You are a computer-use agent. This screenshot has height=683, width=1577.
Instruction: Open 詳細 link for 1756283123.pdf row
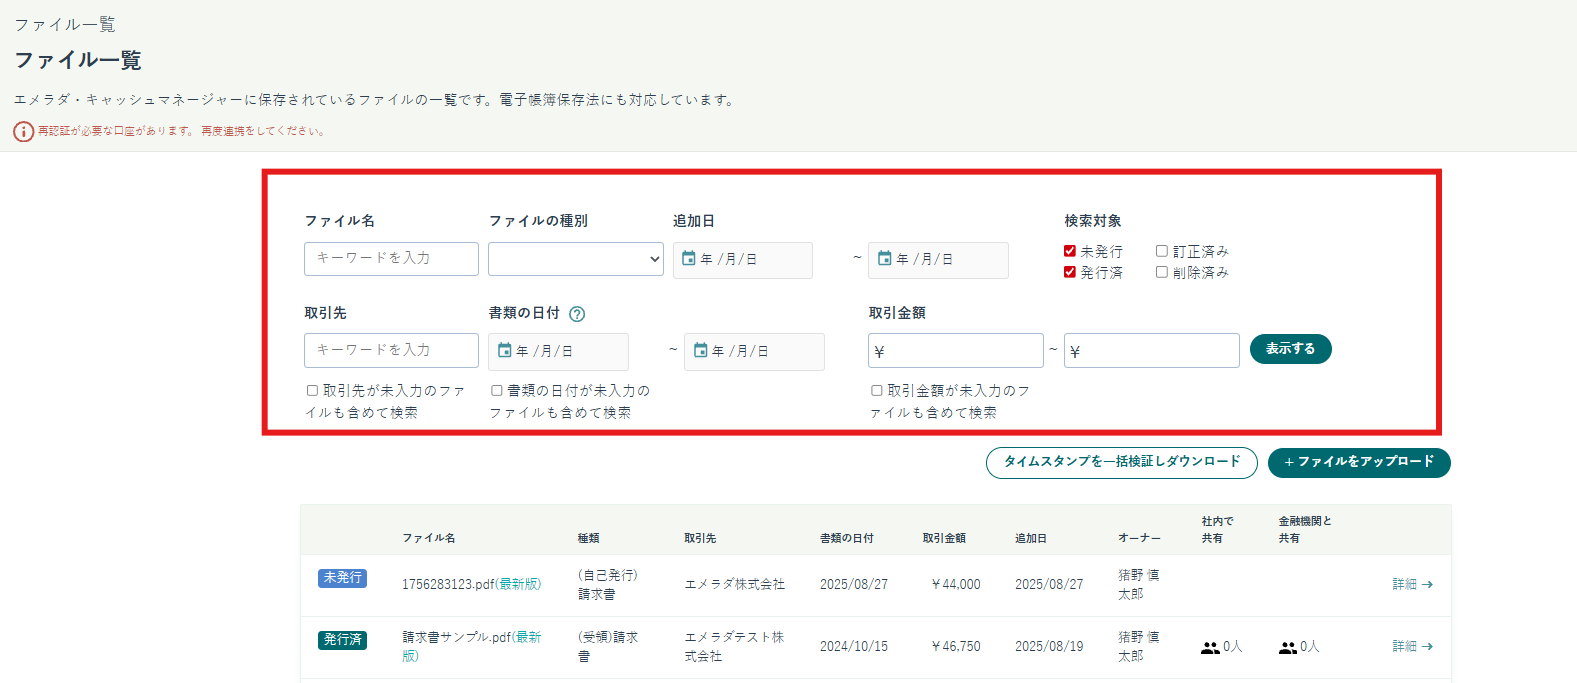tap(1412, 584)
